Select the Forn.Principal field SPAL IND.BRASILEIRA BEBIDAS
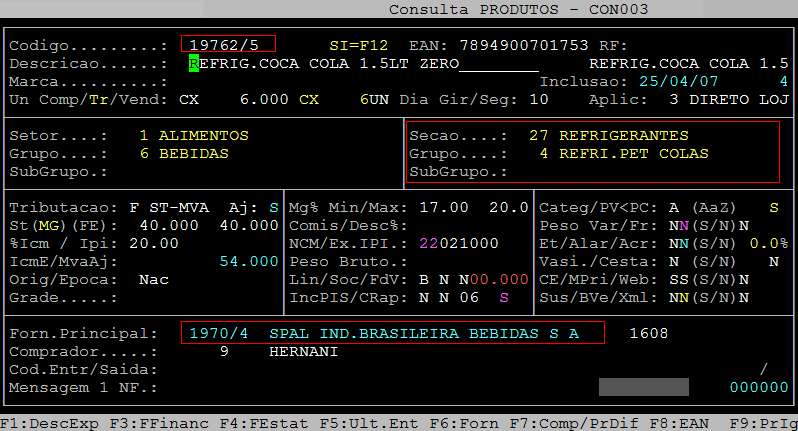Image resolution: width=798 pixels, height=431 pixels. coord(393,333)
